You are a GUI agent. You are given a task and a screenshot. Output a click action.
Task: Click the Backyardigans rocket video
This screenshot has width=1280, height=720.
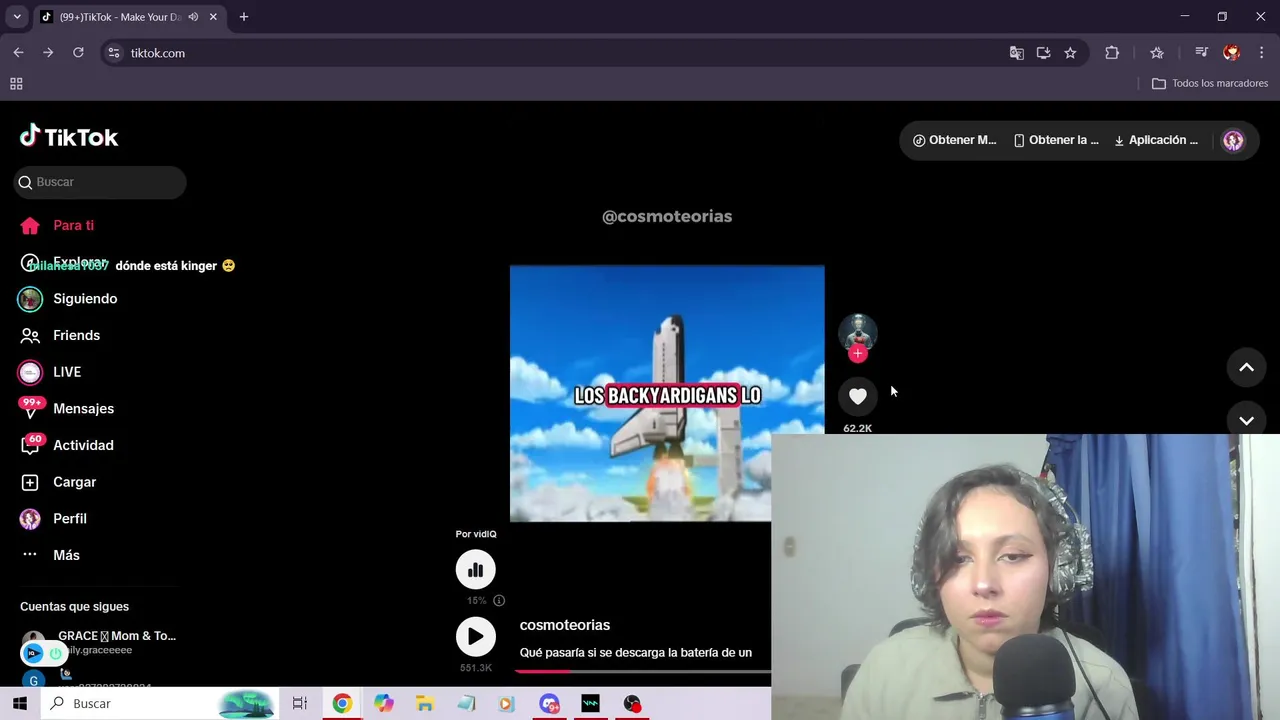667,393
